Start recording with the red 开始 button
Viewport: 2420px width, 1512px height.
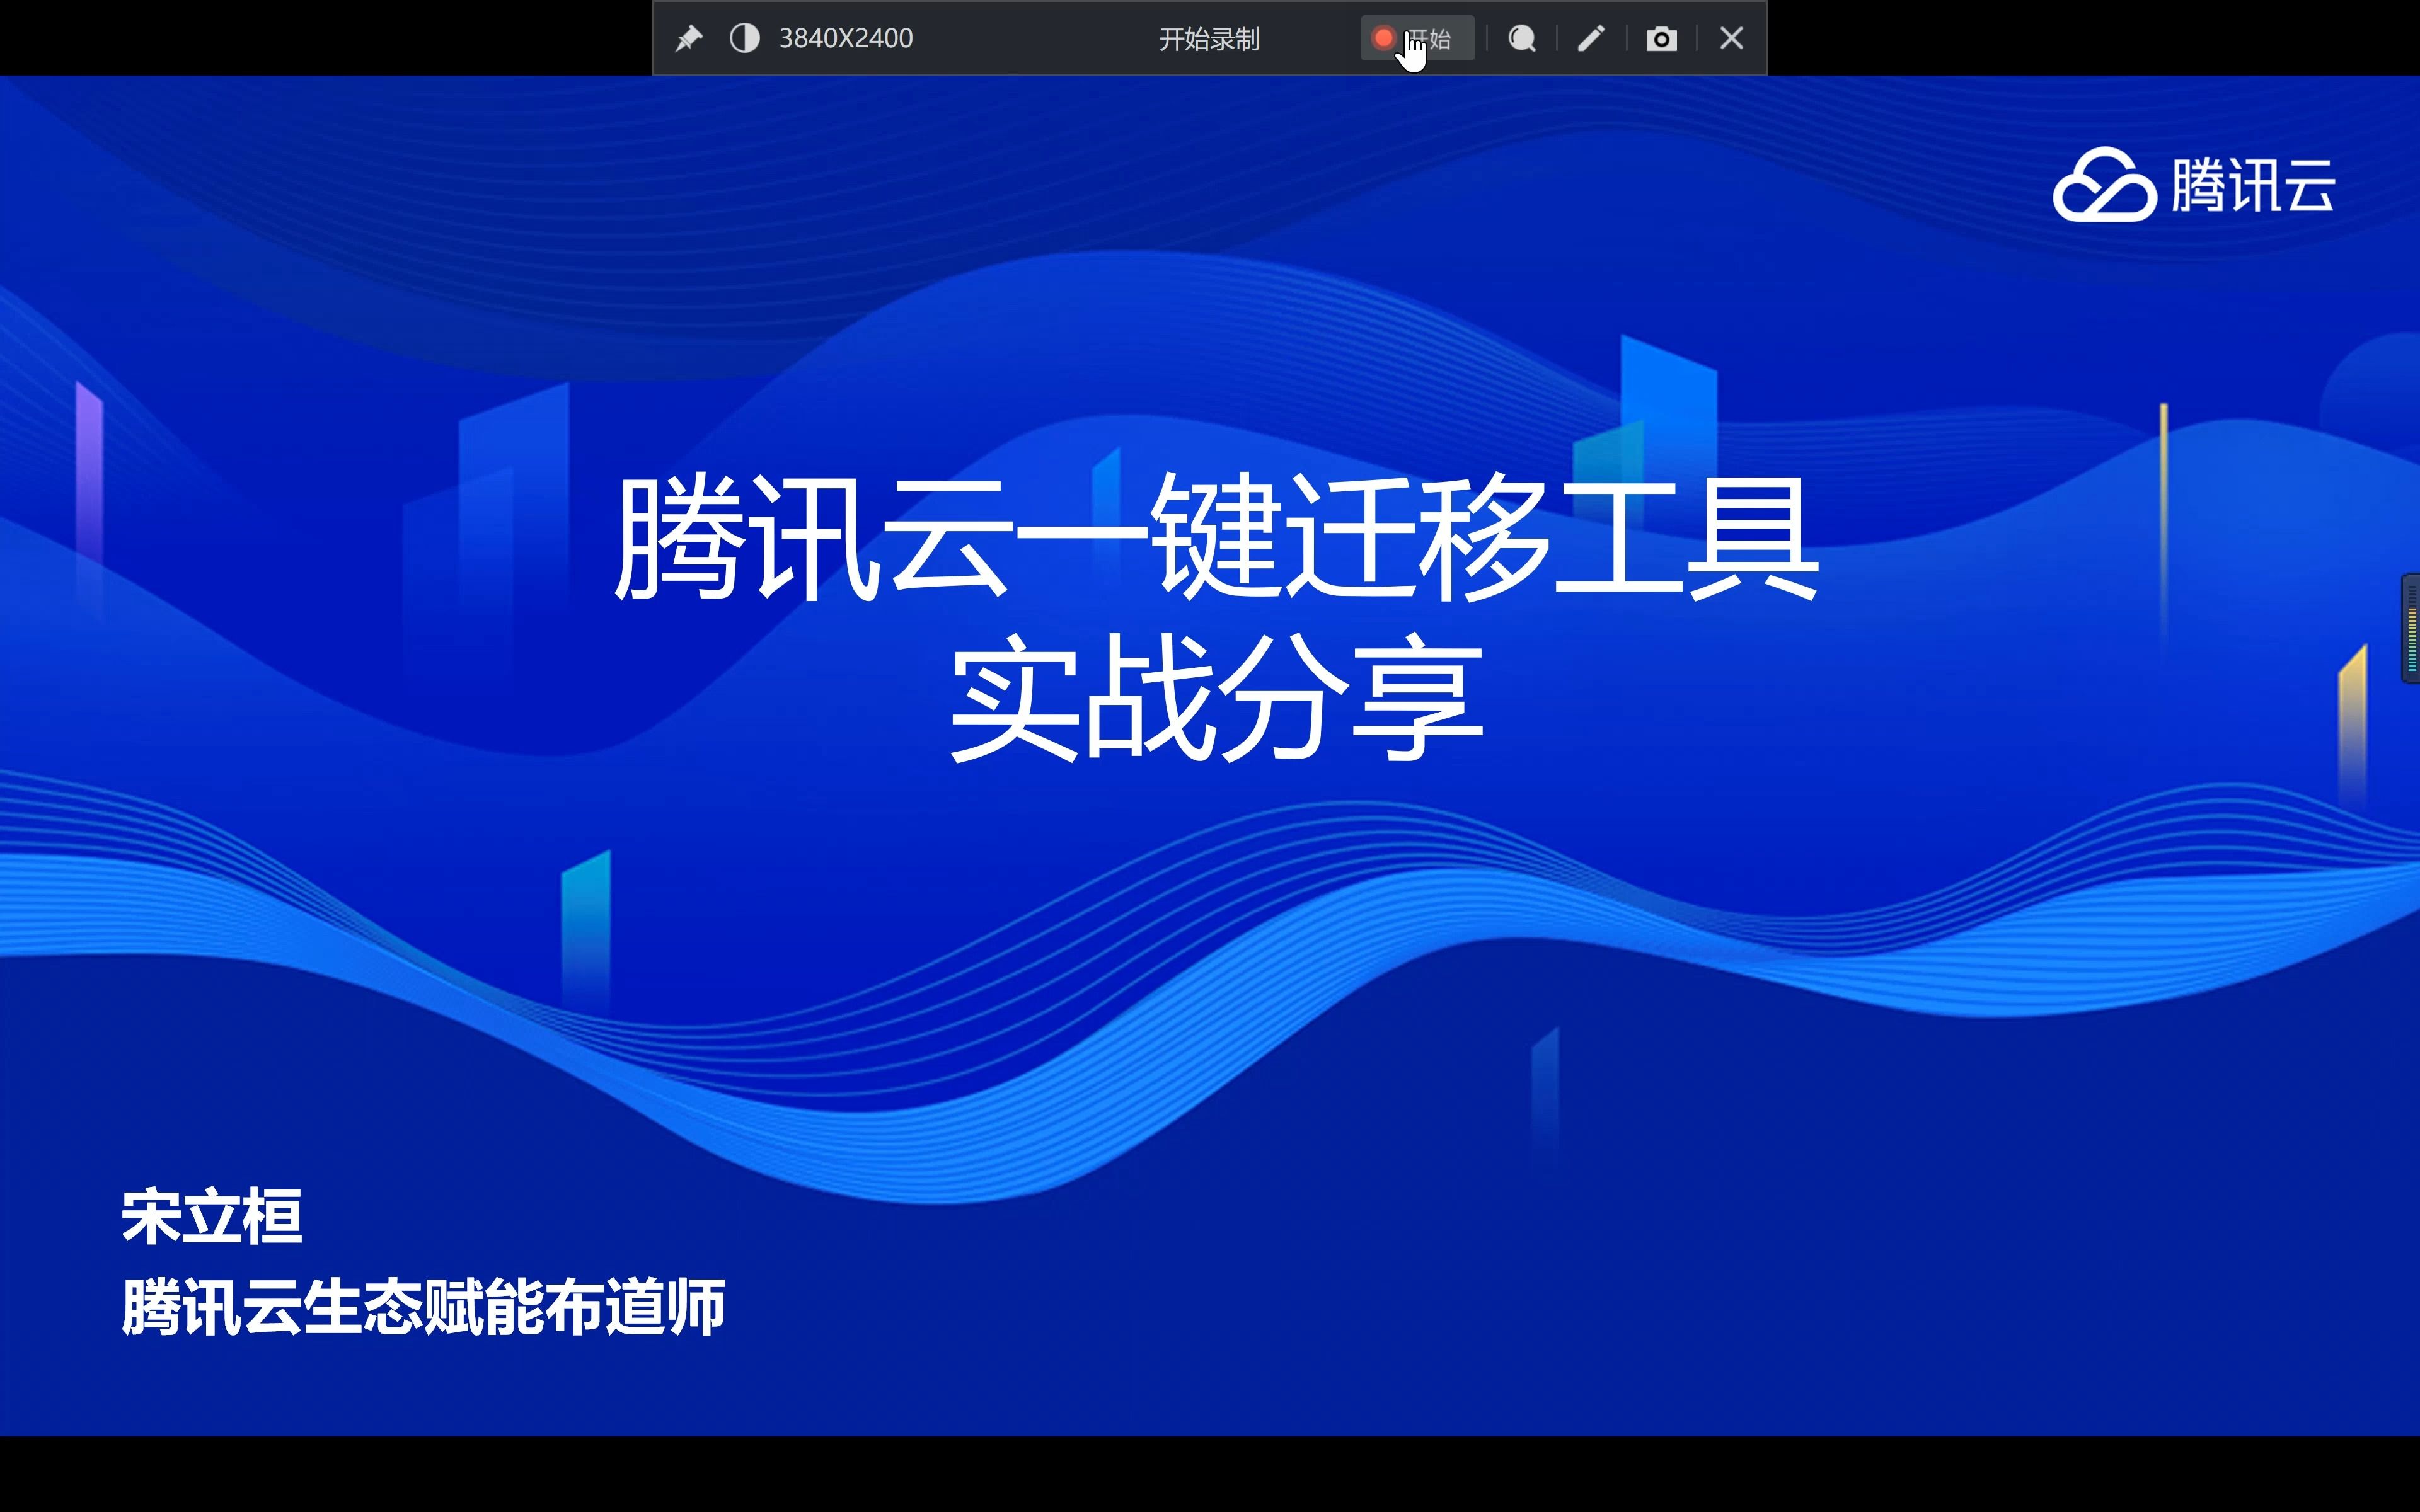click(x=1417, y=38)
